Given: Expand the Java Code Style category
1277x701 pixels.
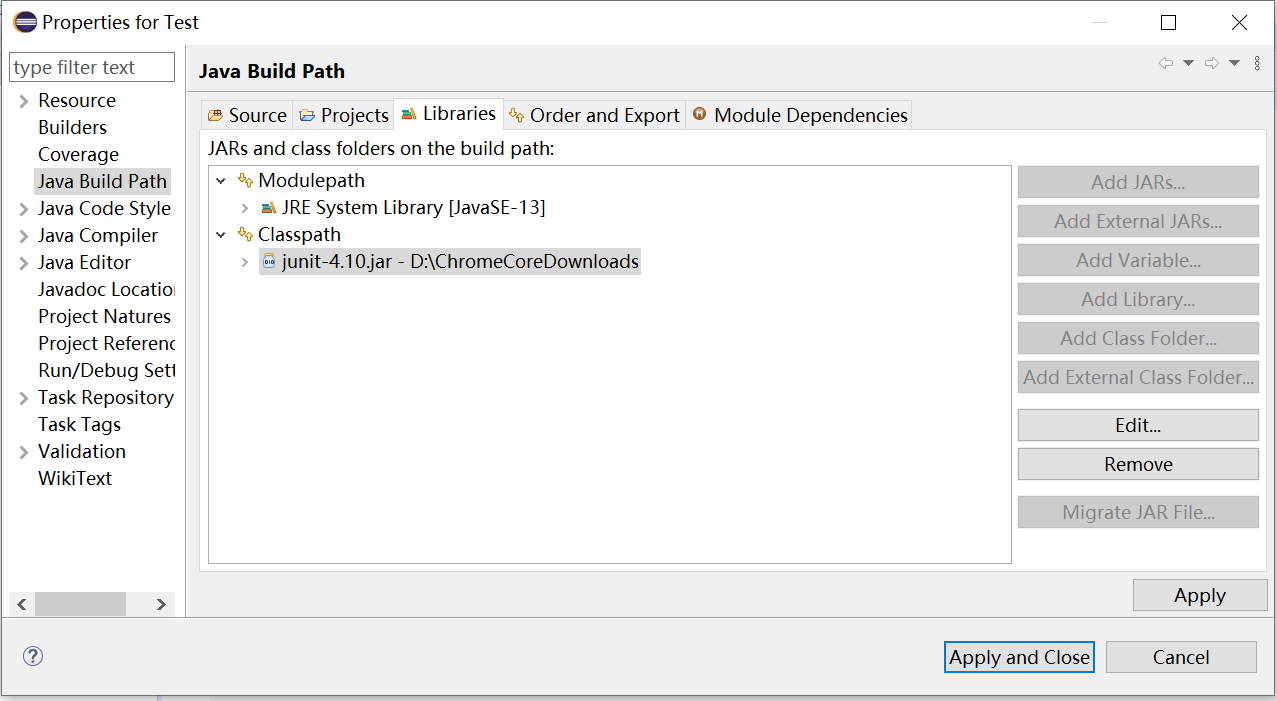Looking at the screenshot, I should point(24,209).
